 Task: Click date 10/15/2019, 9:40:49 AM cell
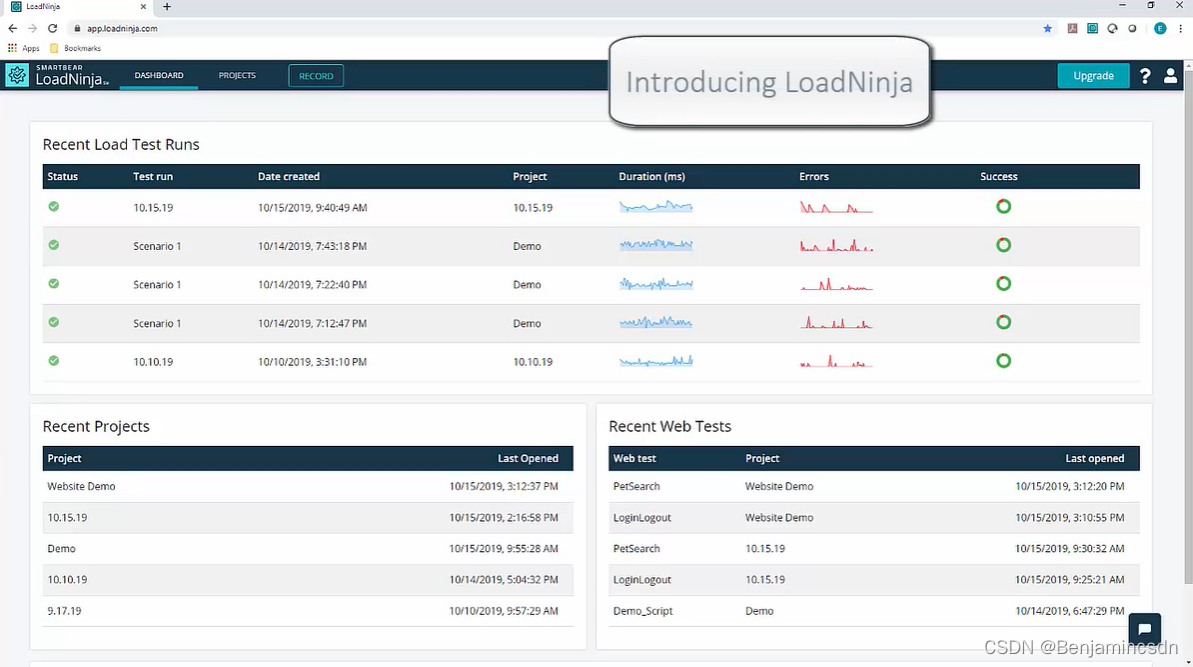[313, 208]
